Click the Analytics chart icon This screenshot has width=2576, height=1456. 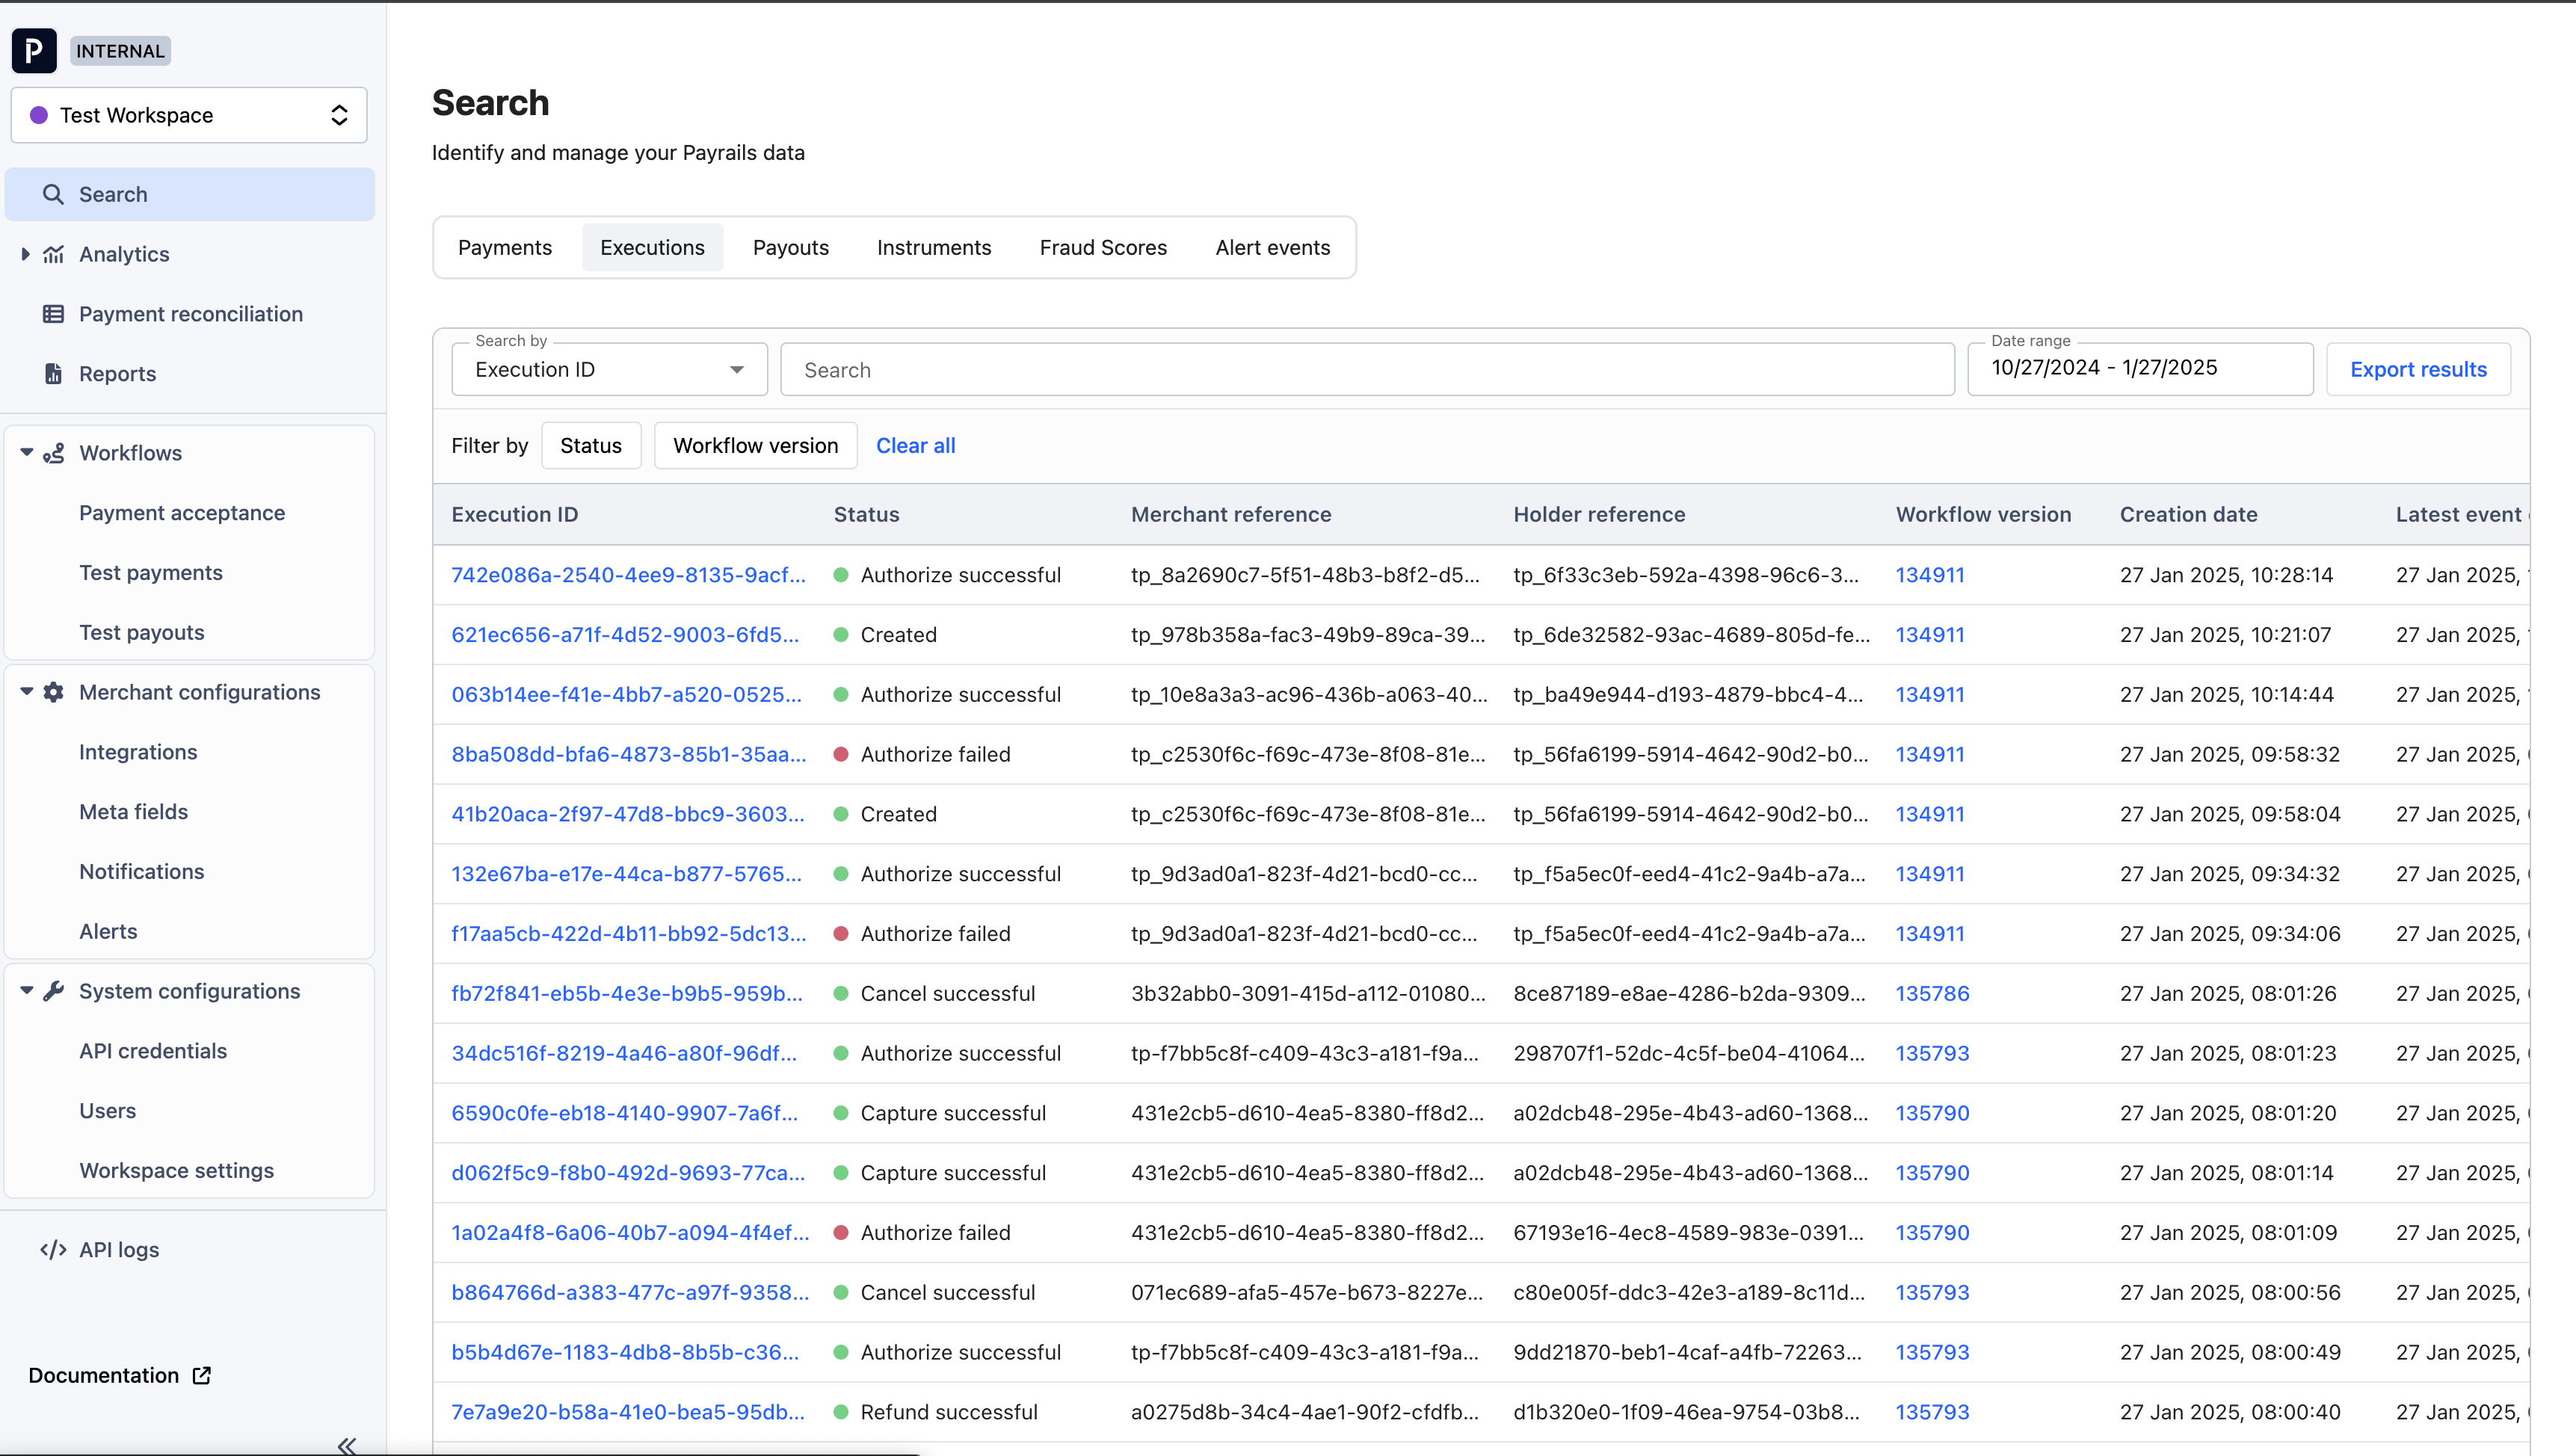click(x=54, y=254)
